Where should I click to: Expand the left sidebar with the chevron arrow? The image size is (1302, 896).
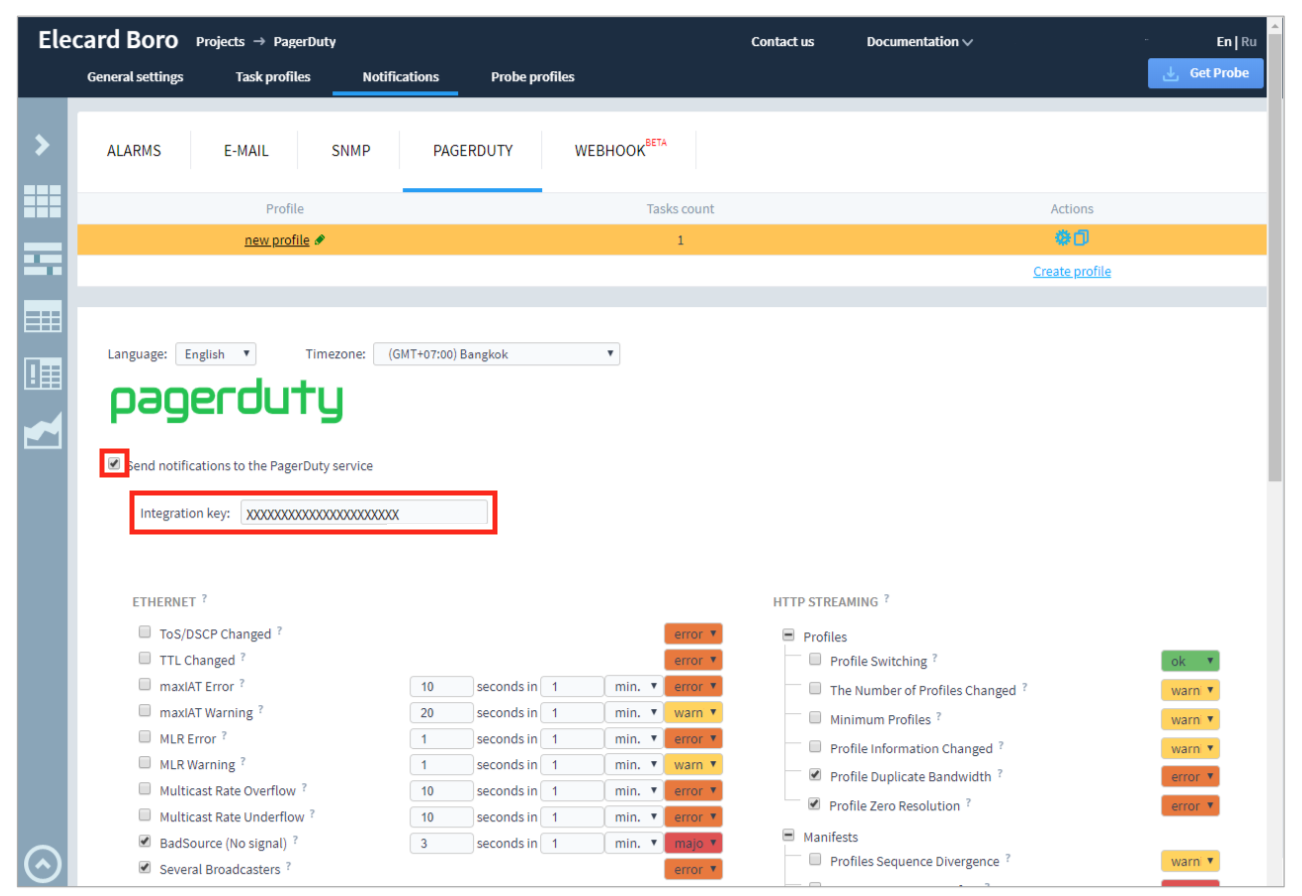[x=42, y=146]
